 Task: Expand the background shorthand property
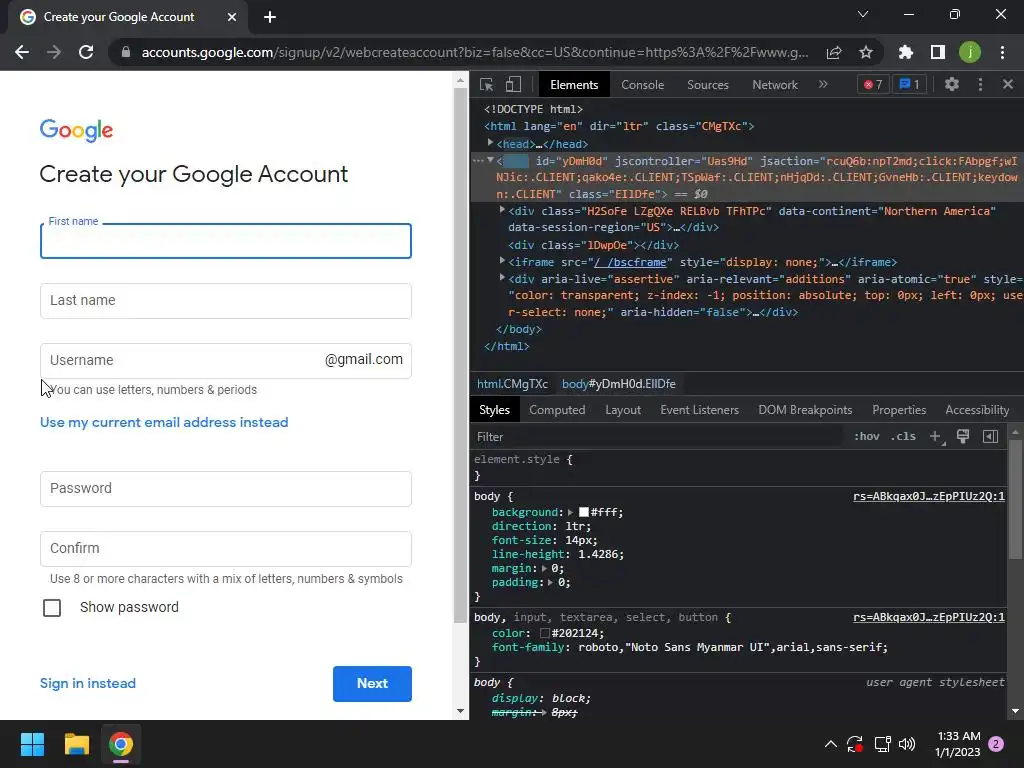click(x=570, y=513)
